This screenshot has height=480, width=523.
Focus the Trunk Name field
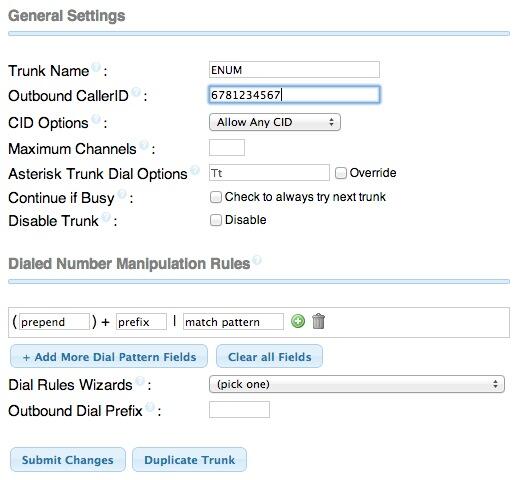pos(294,70)
